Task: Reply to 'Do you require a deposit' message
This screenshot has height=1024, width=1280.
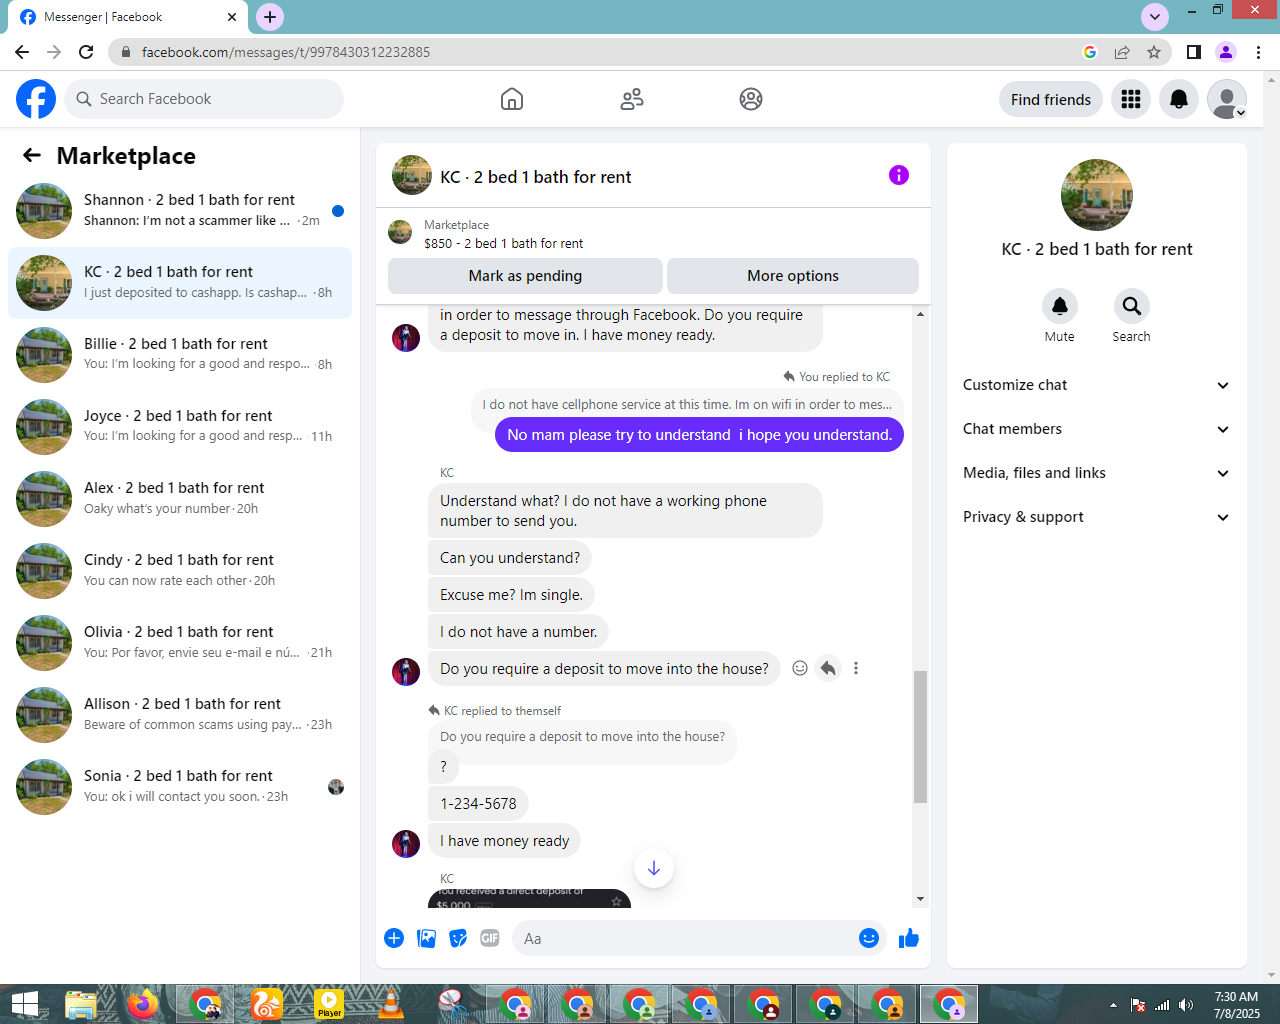Action: [828, 668]
